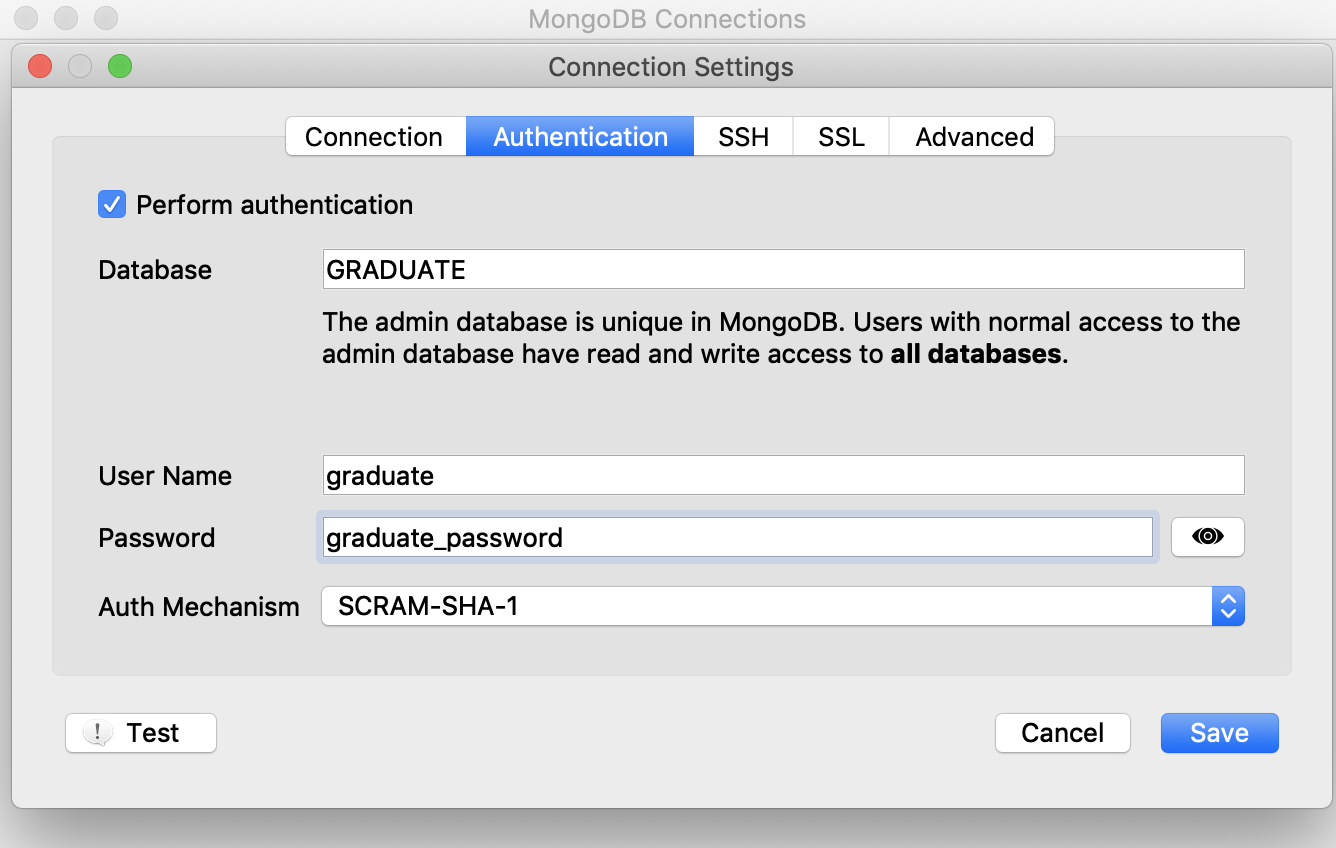
Task: Click the User Name field label
Action: 165,476
